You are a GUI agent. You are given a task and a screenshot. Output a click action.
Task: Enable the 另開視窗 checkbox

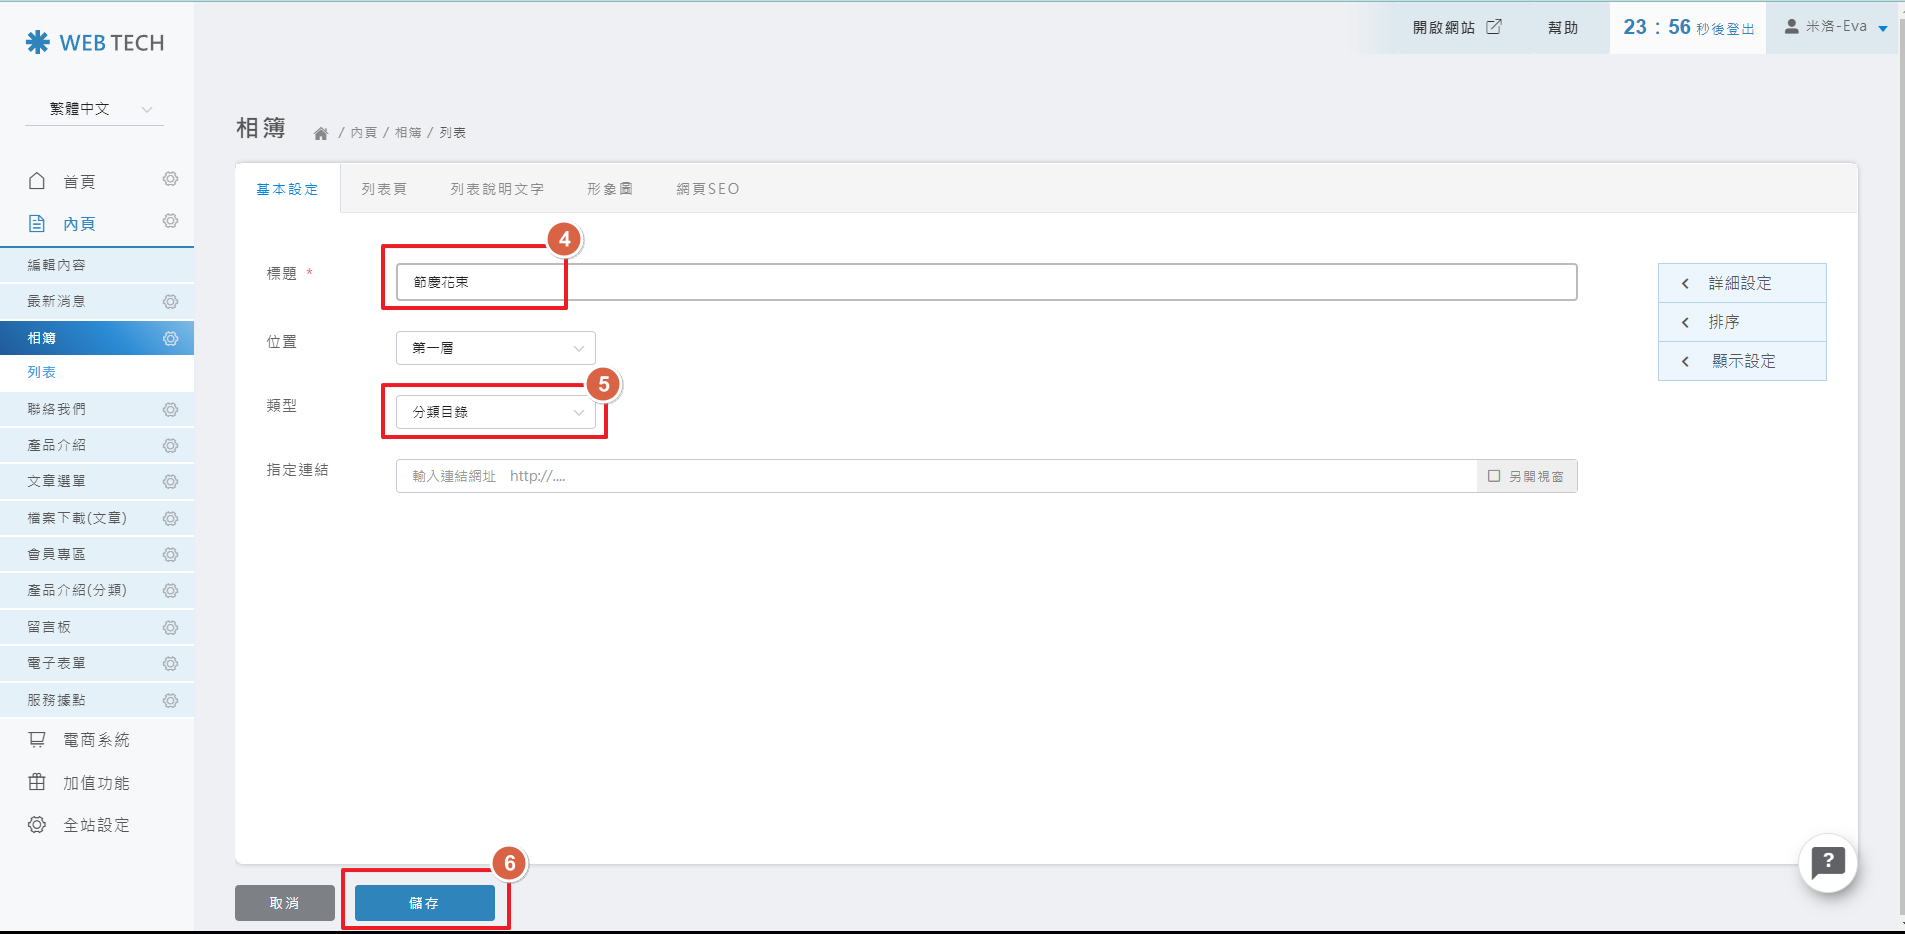click(1494, 476)
